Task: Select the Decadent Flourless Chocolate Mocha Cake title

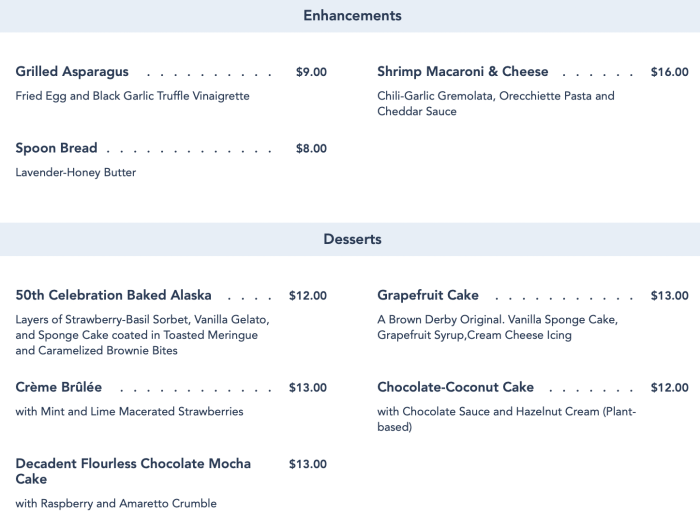Action: point(133,471)
